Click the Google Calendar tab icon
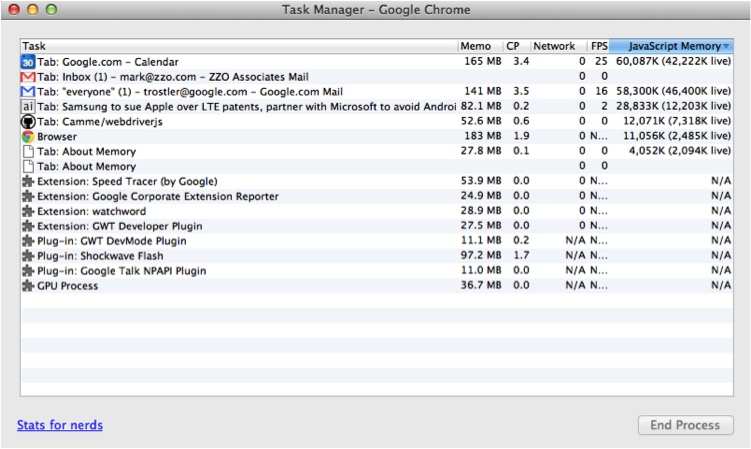The width and height of the screenshot is (751, 449). (28, 62)
